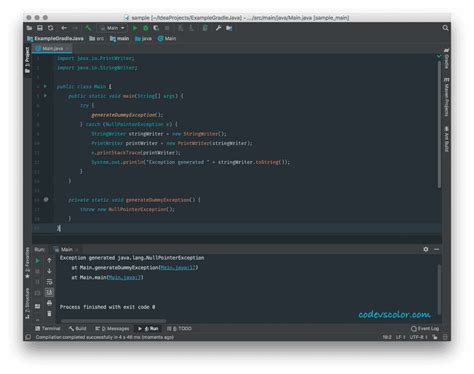Open the Ant Build side panel
Viewport: 474px width, 374px height.
(x=446, y=139)
